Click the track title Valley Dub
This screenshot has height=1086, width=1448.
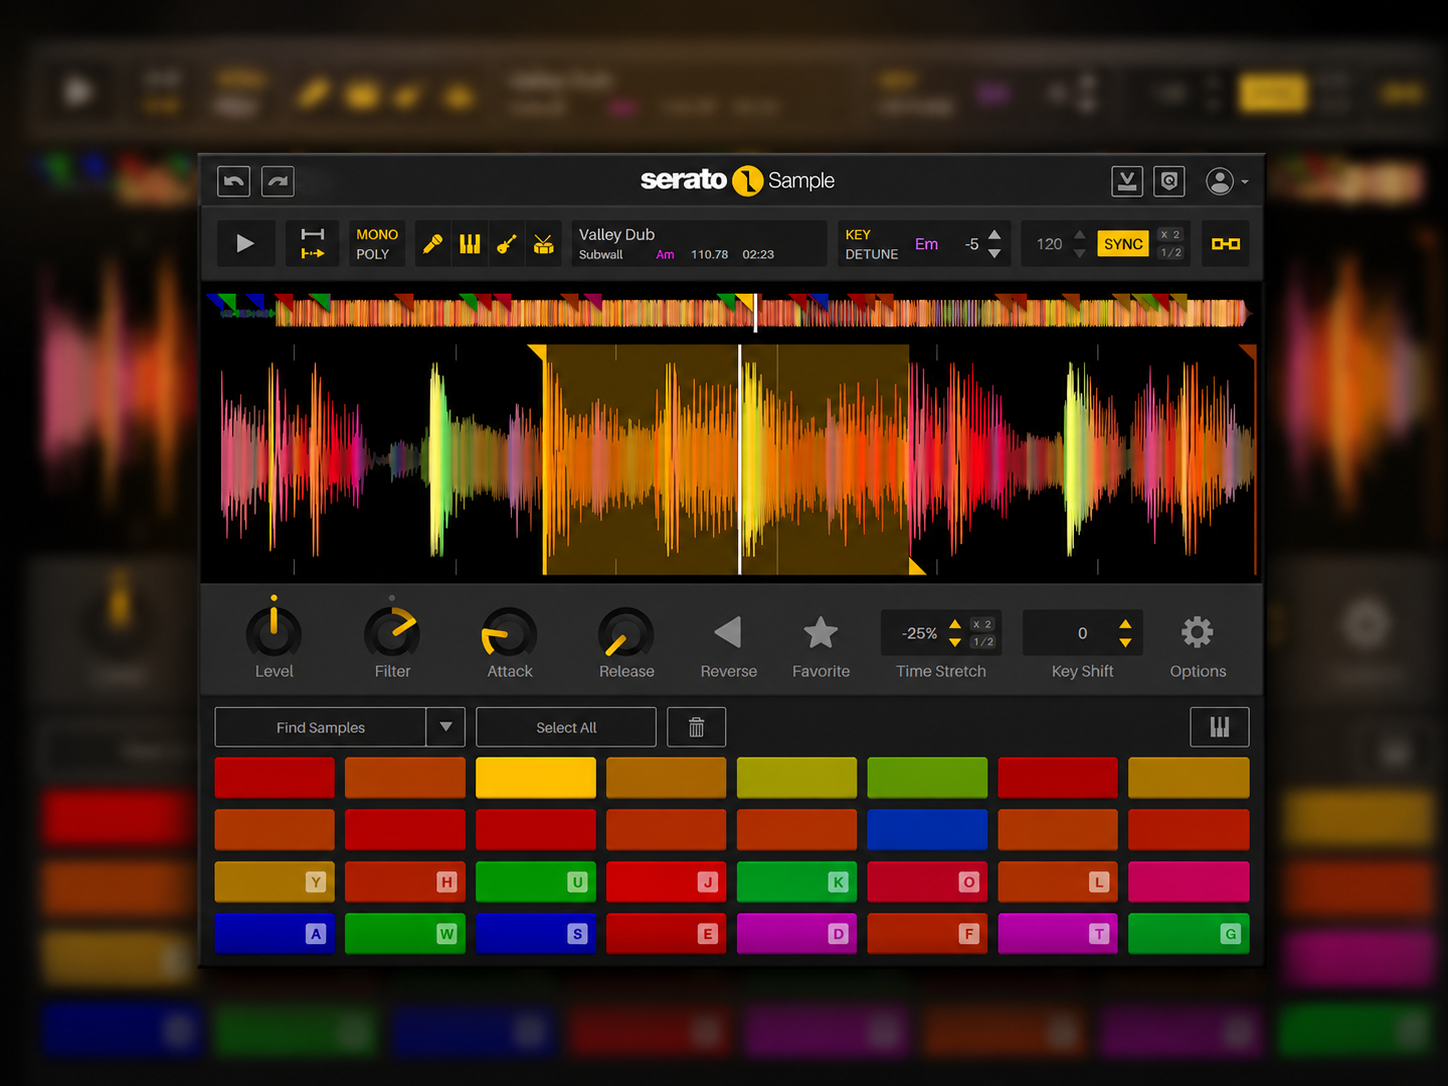click(x=616, y=234)
